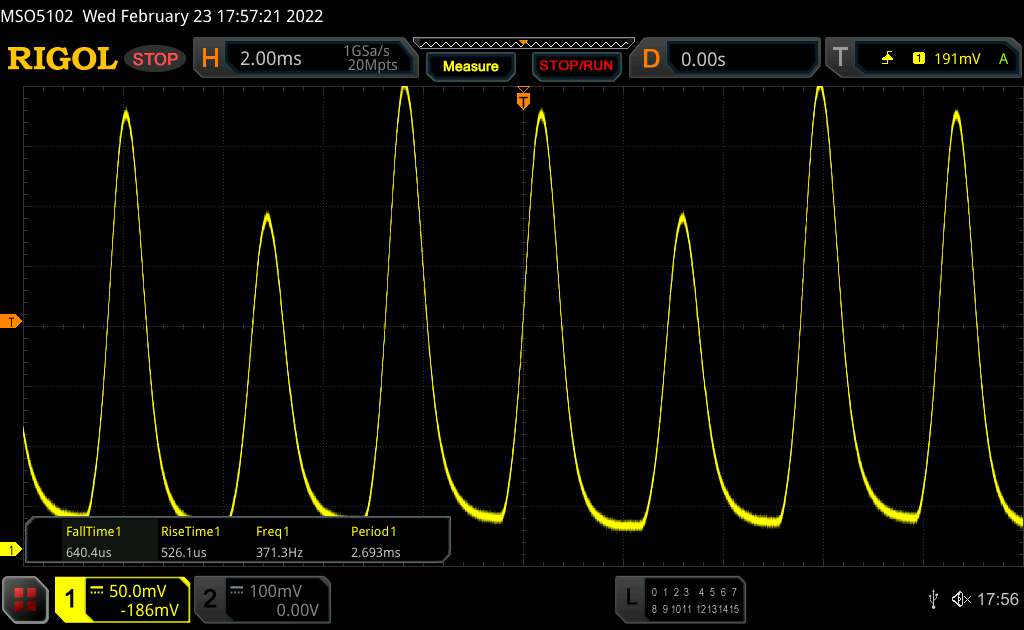
Task: Toggle the muted speaker sound icon
Action: pyautogui.click(x=960, y=598)
